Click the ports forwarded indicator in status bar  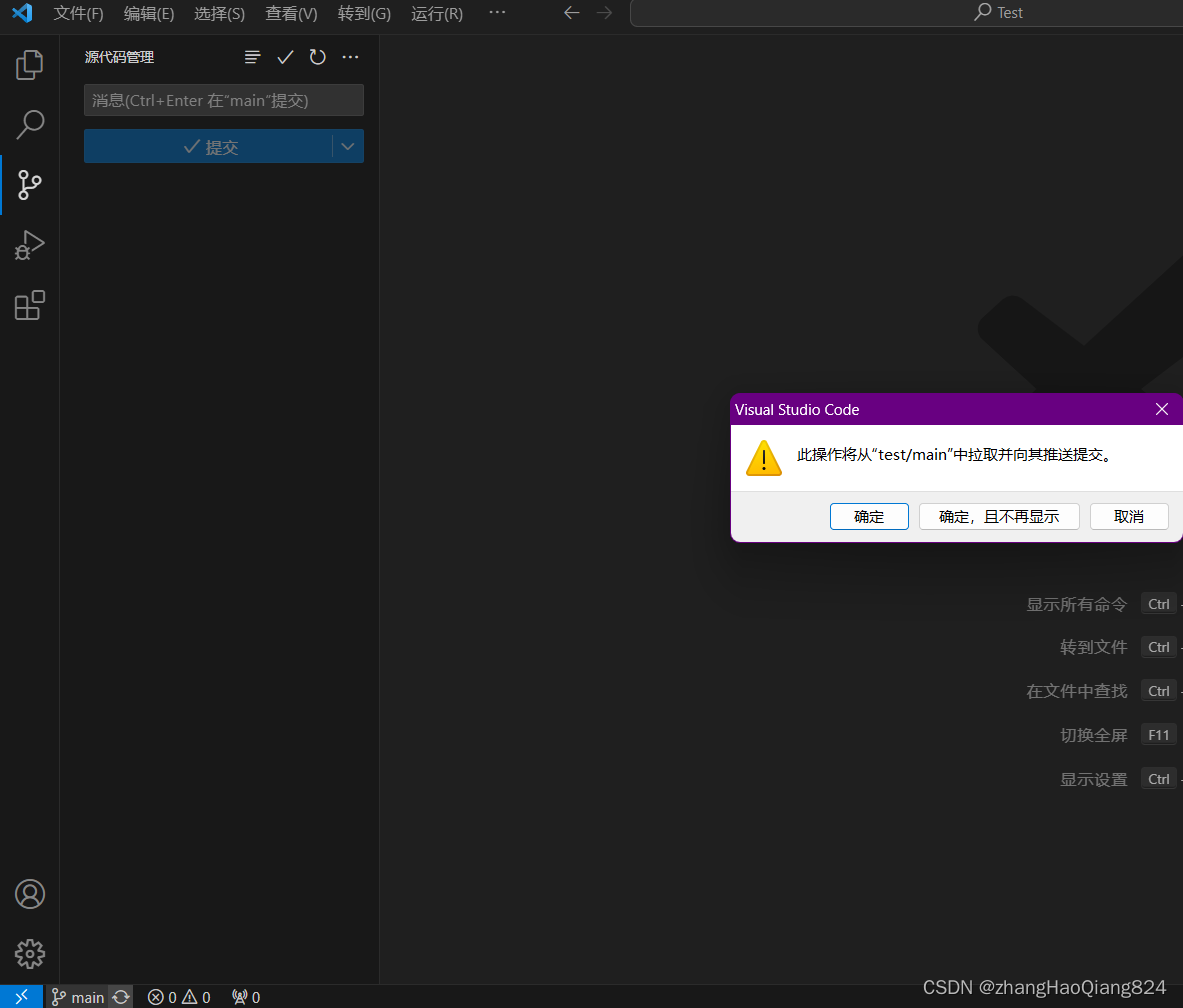[x=246, y=997]
